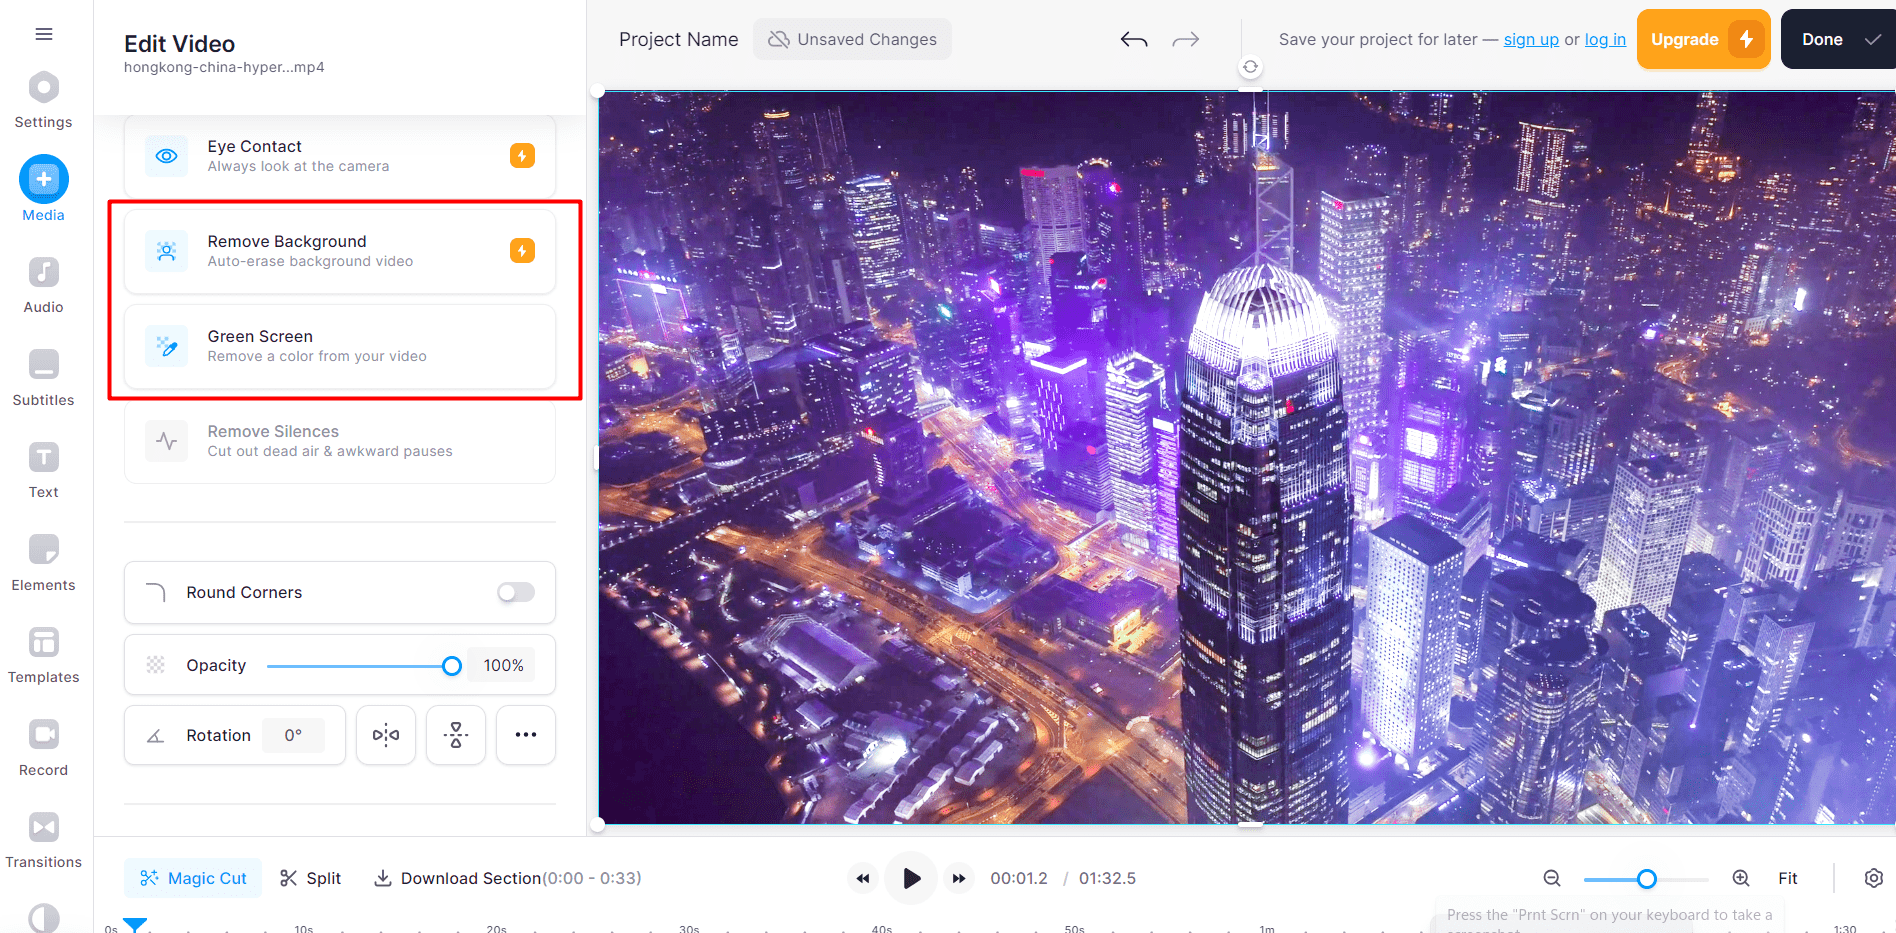This screenshot has height=933, width=1896.
Task: Open the Elements panel
Action: coord(43,549)
